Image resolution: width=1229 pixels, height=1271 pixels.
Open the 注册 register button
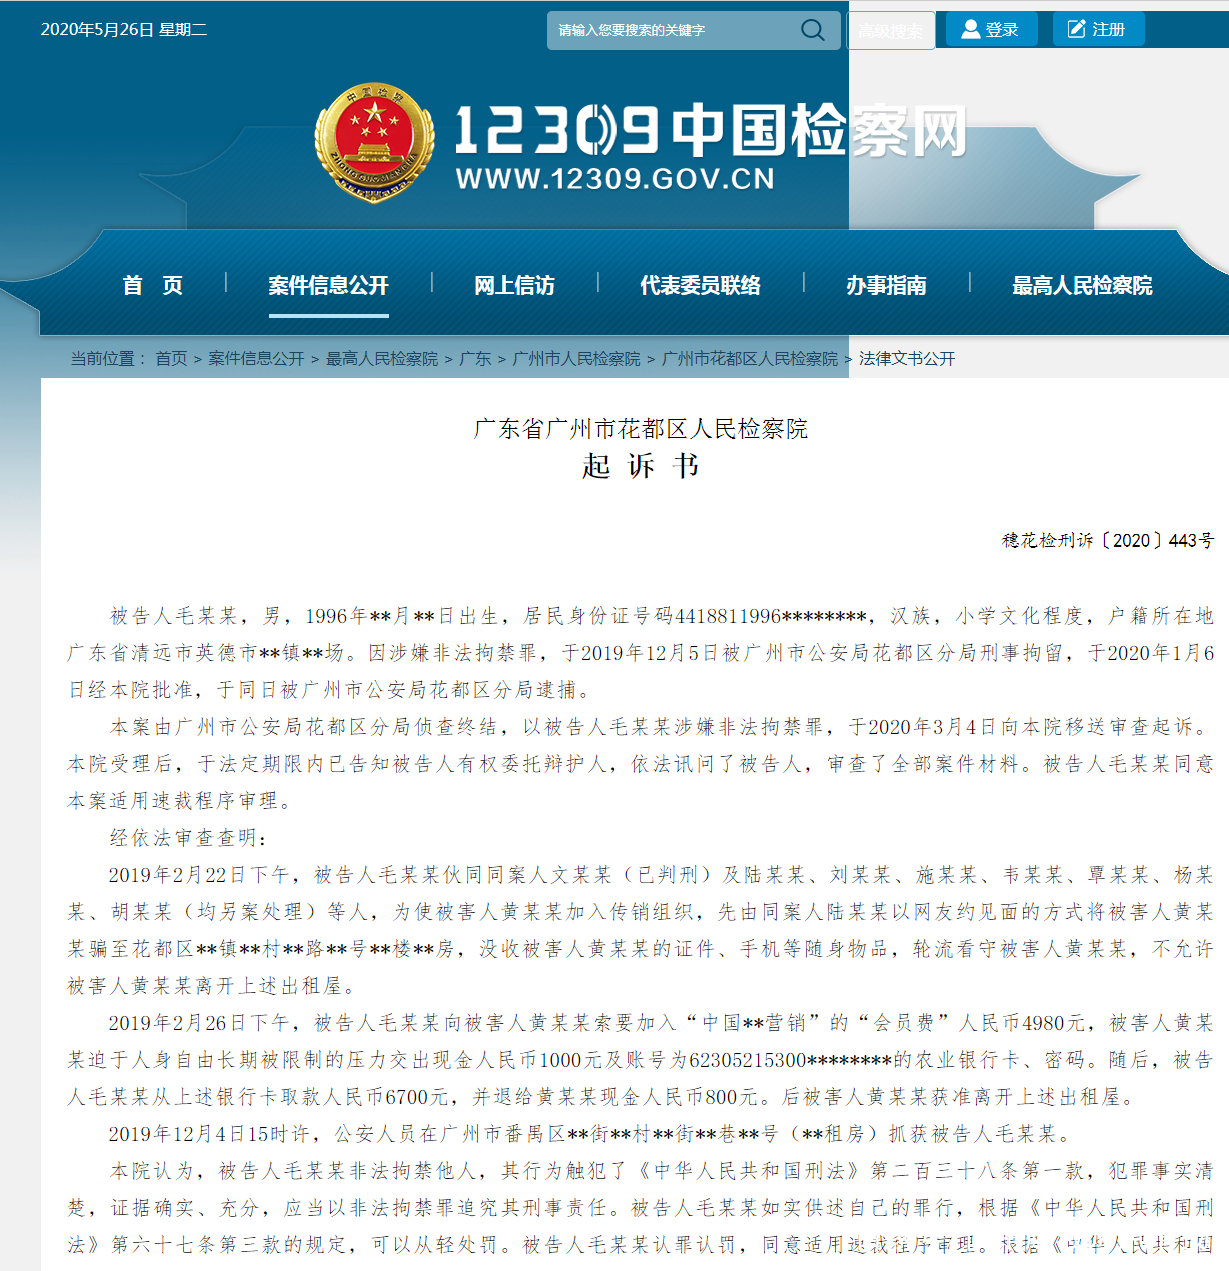click(x=1098, y=30)
